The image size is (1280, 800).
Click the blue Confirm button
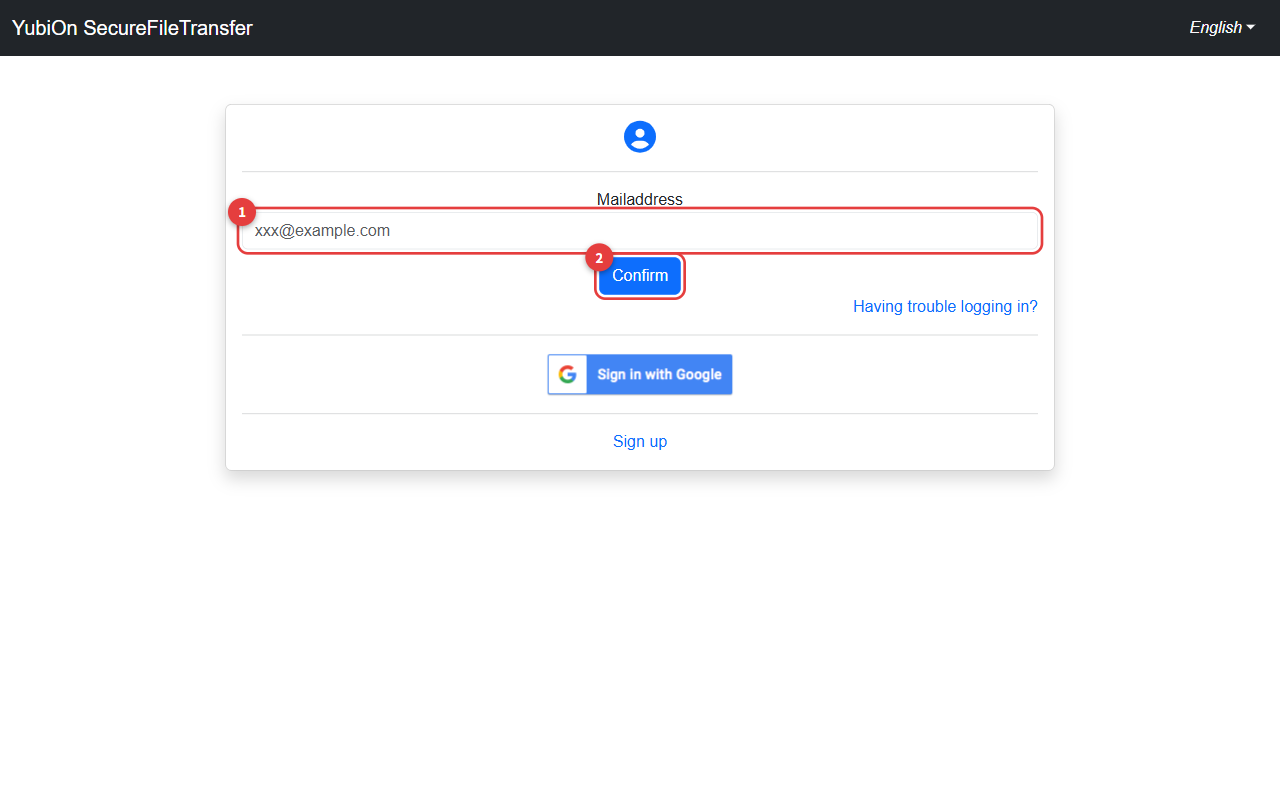pyautogui.click(x=640, y=276)
